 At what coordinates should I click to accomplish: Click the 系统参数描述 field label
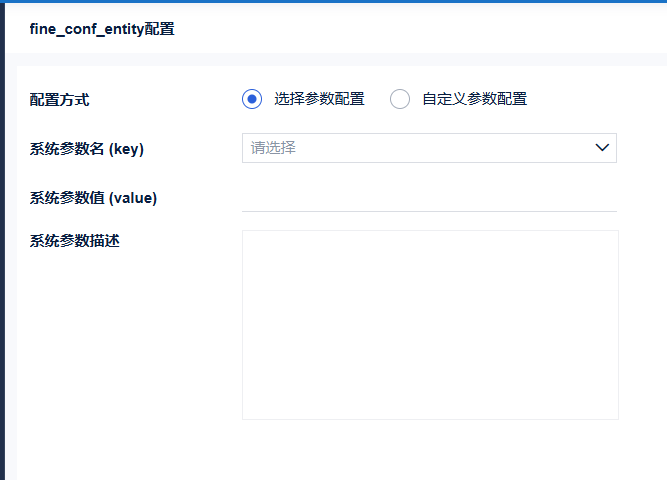click(75, 241)
